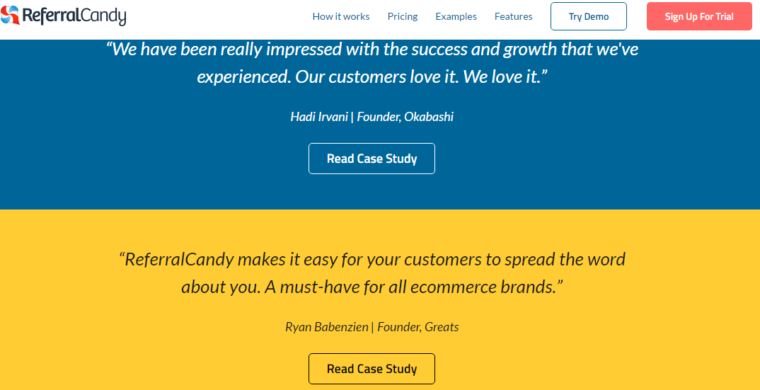Click empty yellow area beside Greats case study button
The height and width of the screenshot is (390, 760).
[x=582, y=369]
